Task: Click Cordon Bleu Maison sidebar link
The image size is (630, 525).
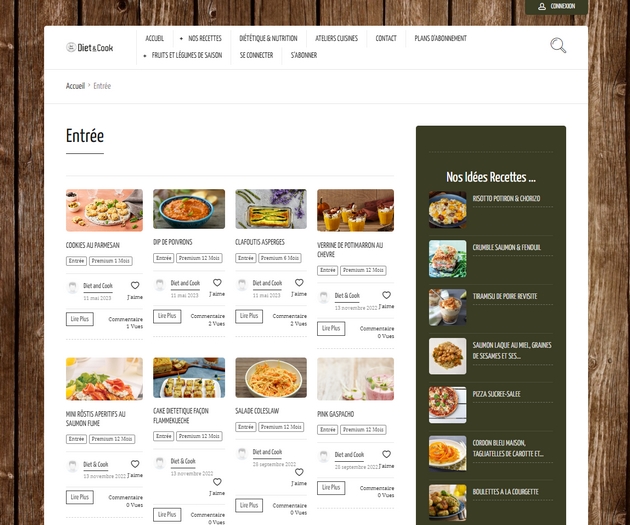Action: (508, 448)
